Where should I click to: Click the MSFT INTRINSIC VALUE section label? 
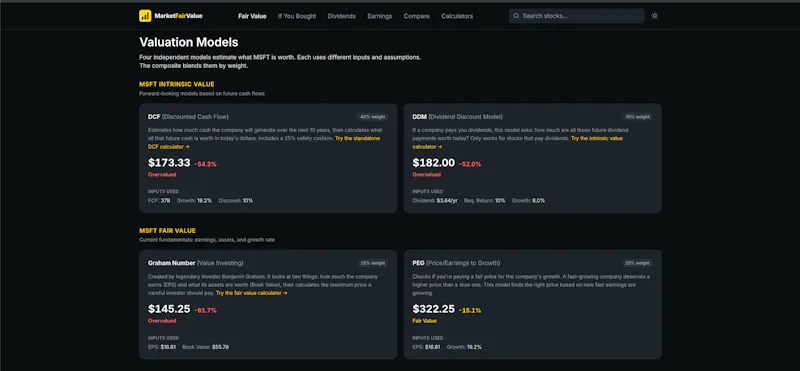click(177, 84)
